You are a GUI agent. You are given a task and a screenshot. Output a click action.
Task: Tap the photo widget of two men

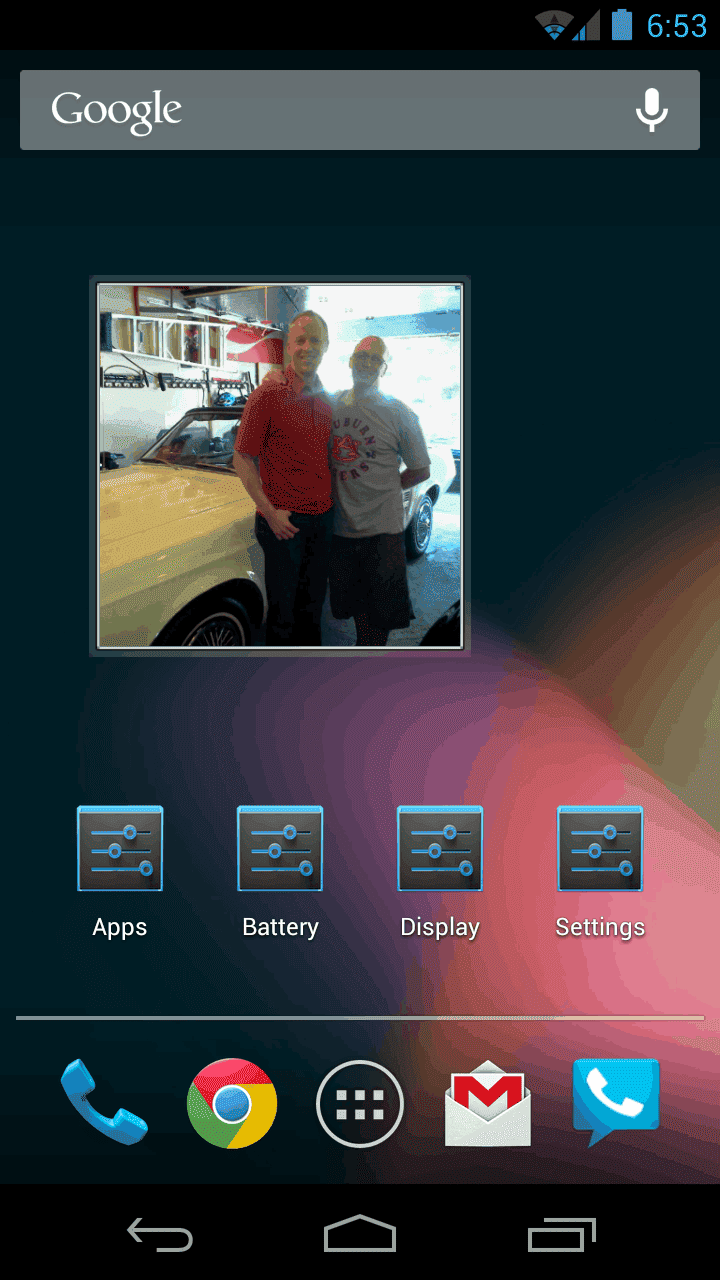(280, 466)
